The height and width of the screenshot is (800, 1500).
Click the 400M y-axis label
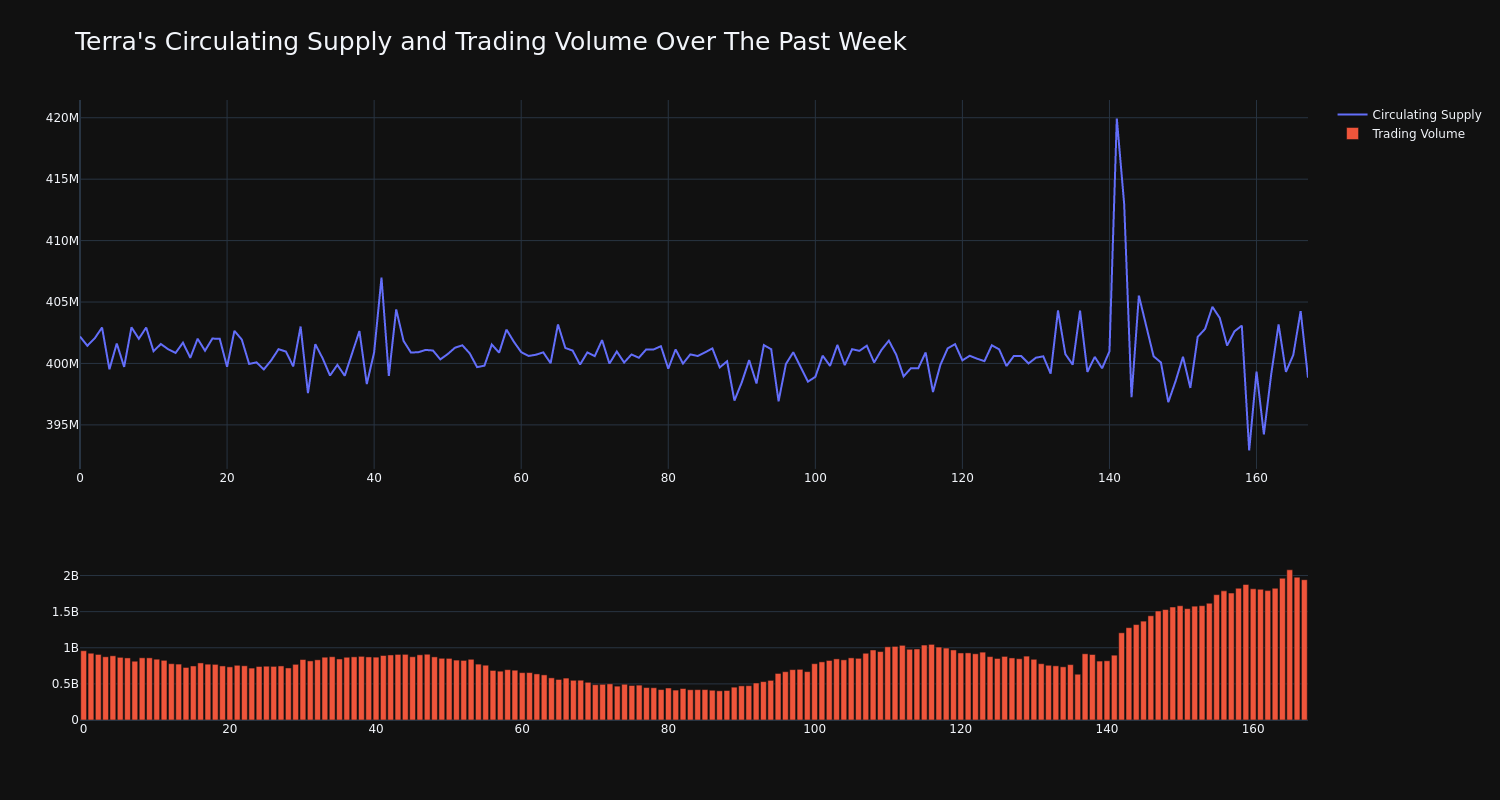pyautogui.click(x=62, y=364)
